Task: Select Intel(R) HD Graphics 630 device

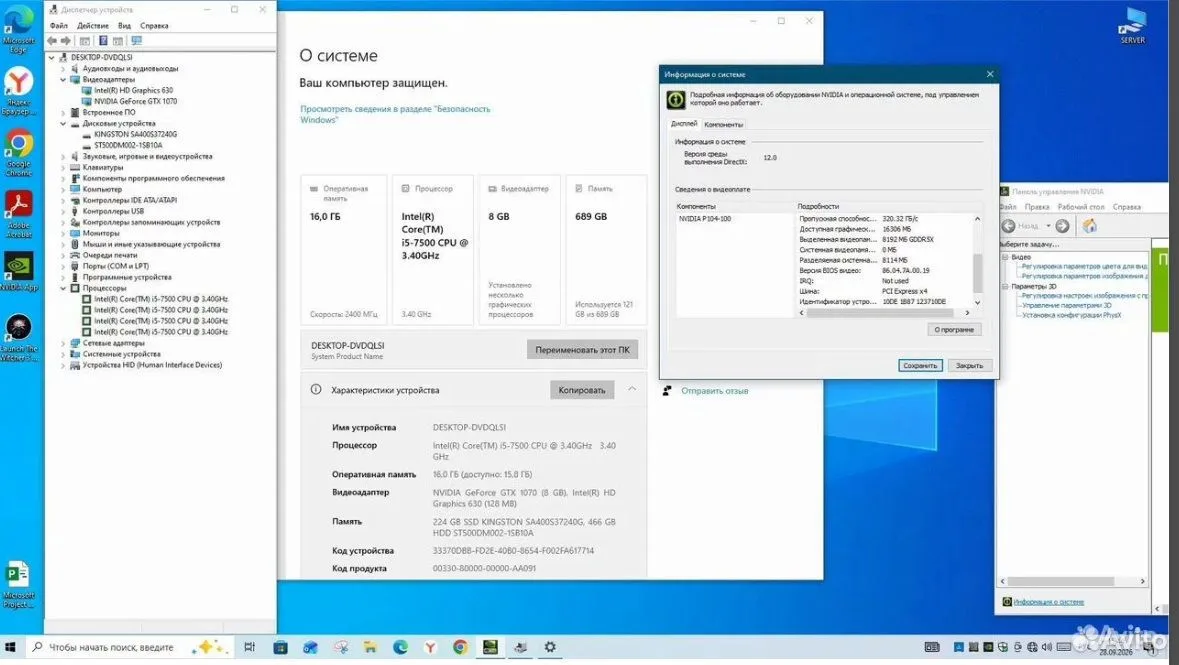Action: [x=133, y=90]
